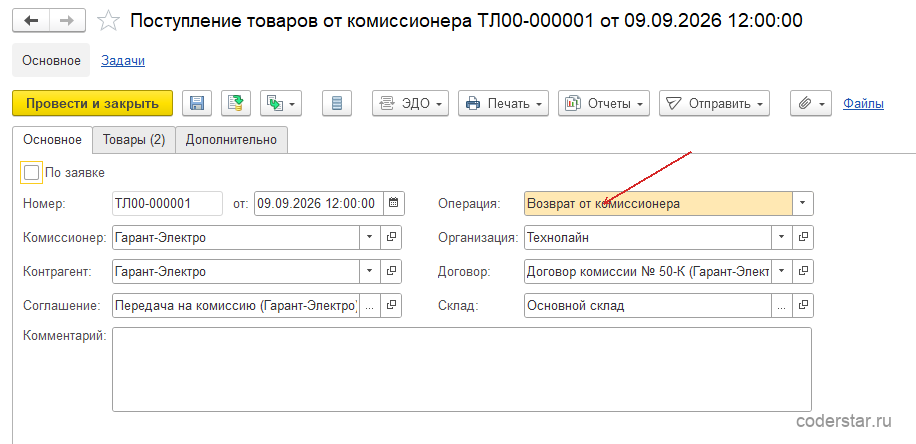916x444 pixels.
Task: Add document to favorites with the star
Action: [108, 21]
